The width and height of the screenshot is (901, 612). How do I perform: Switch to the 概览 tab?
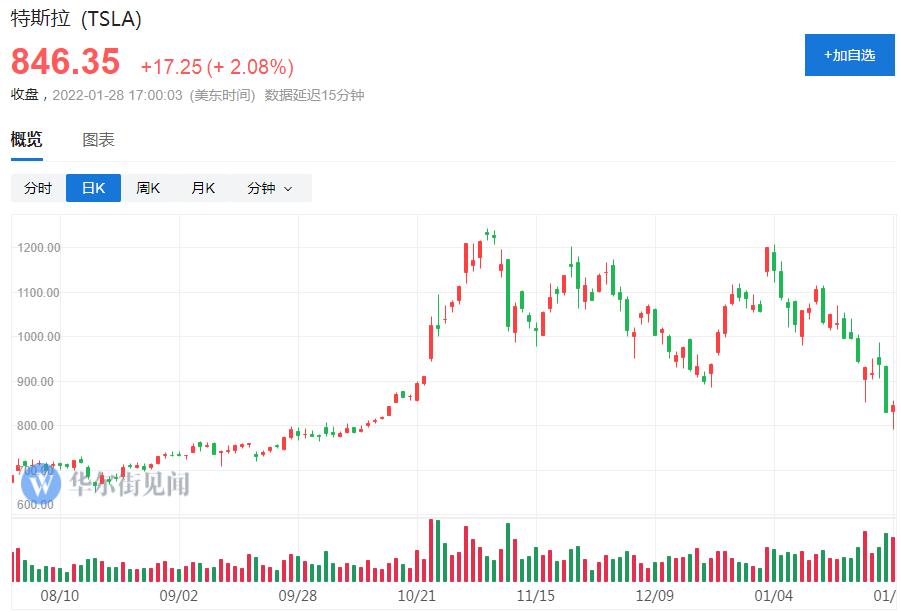(x=27, y=140)
